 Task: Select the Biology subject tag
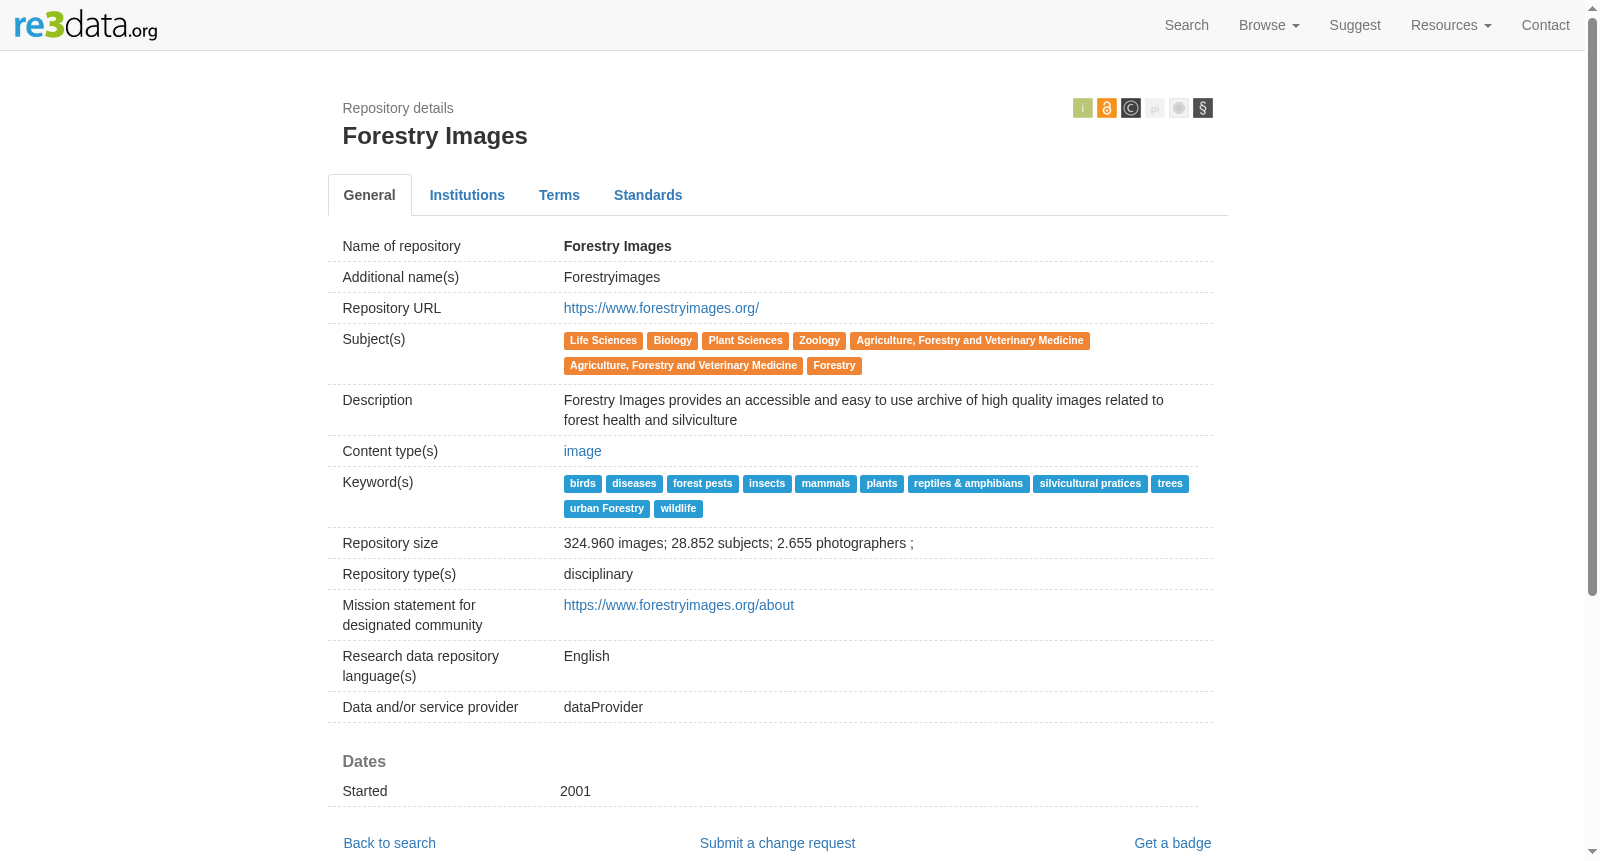click(673, 341)
